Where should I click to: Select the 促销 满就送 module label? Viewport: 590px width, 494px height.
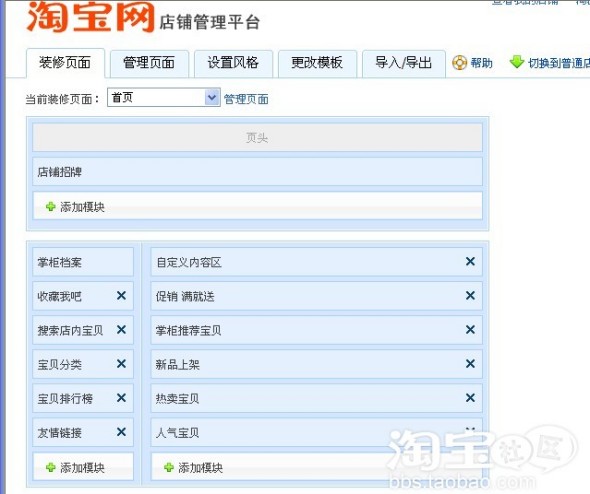185,296
